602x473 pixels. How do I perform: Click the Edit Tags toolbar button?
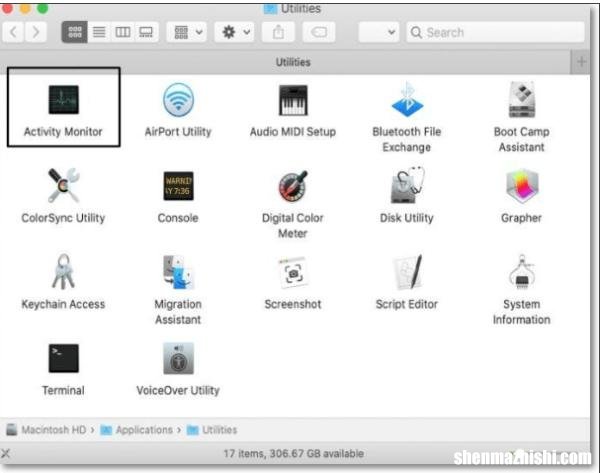point(319,32)
